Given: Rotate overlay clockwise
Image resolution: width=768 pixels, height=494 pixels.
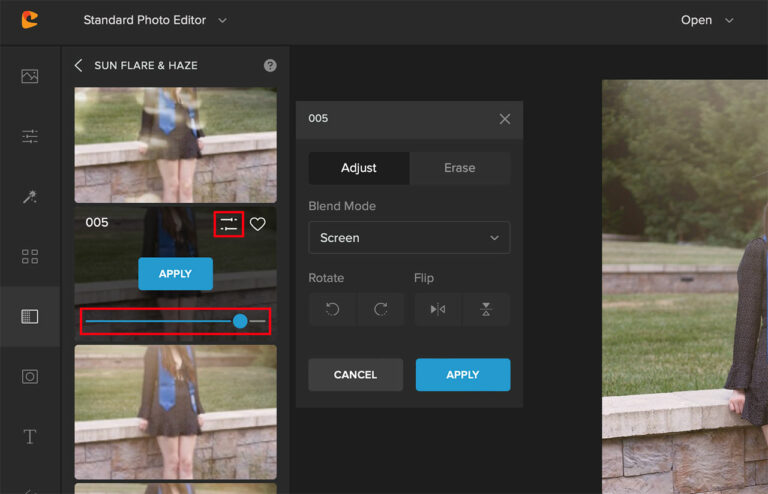Looking at the screenshot, I should tap(381, 309).
